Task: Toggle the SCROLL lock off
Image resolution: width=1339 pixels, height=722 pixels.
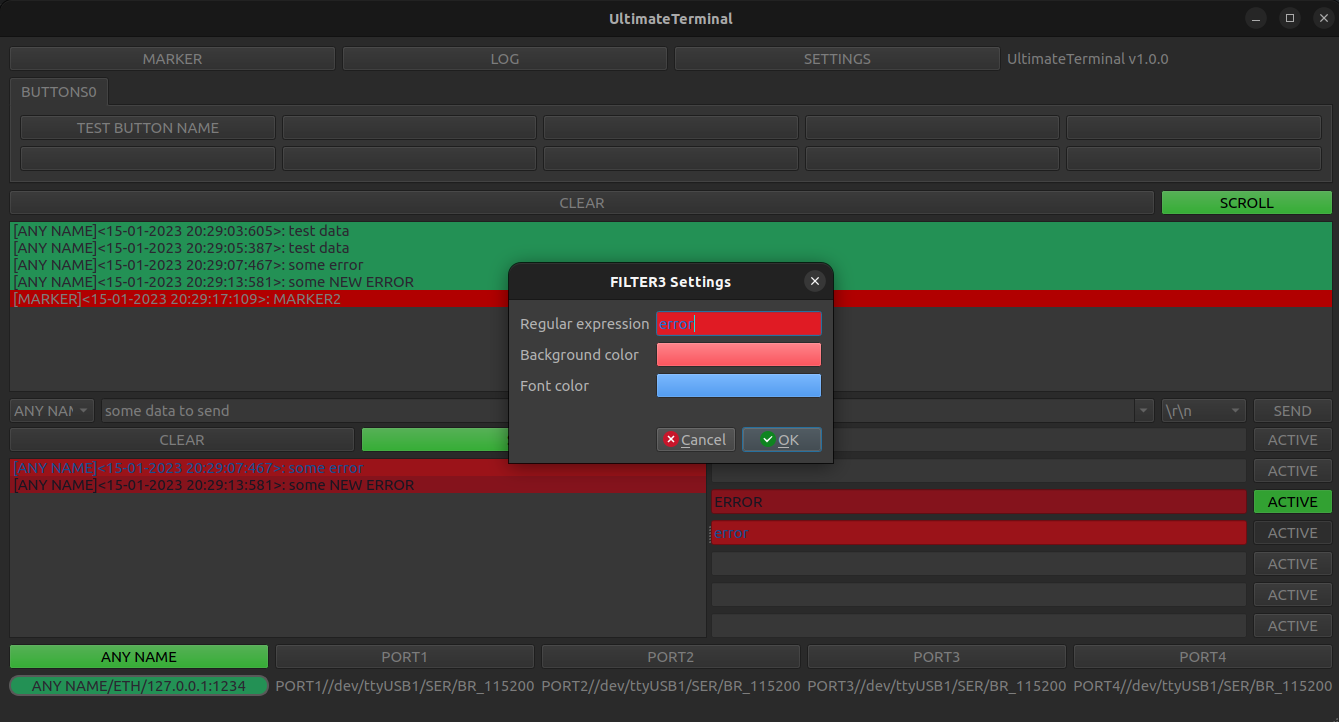Action: (x=1246, y=202)
